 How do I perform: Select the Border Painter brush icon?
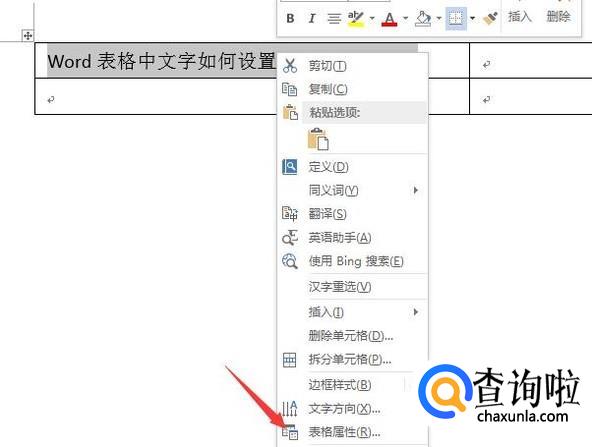coord(490,18)
